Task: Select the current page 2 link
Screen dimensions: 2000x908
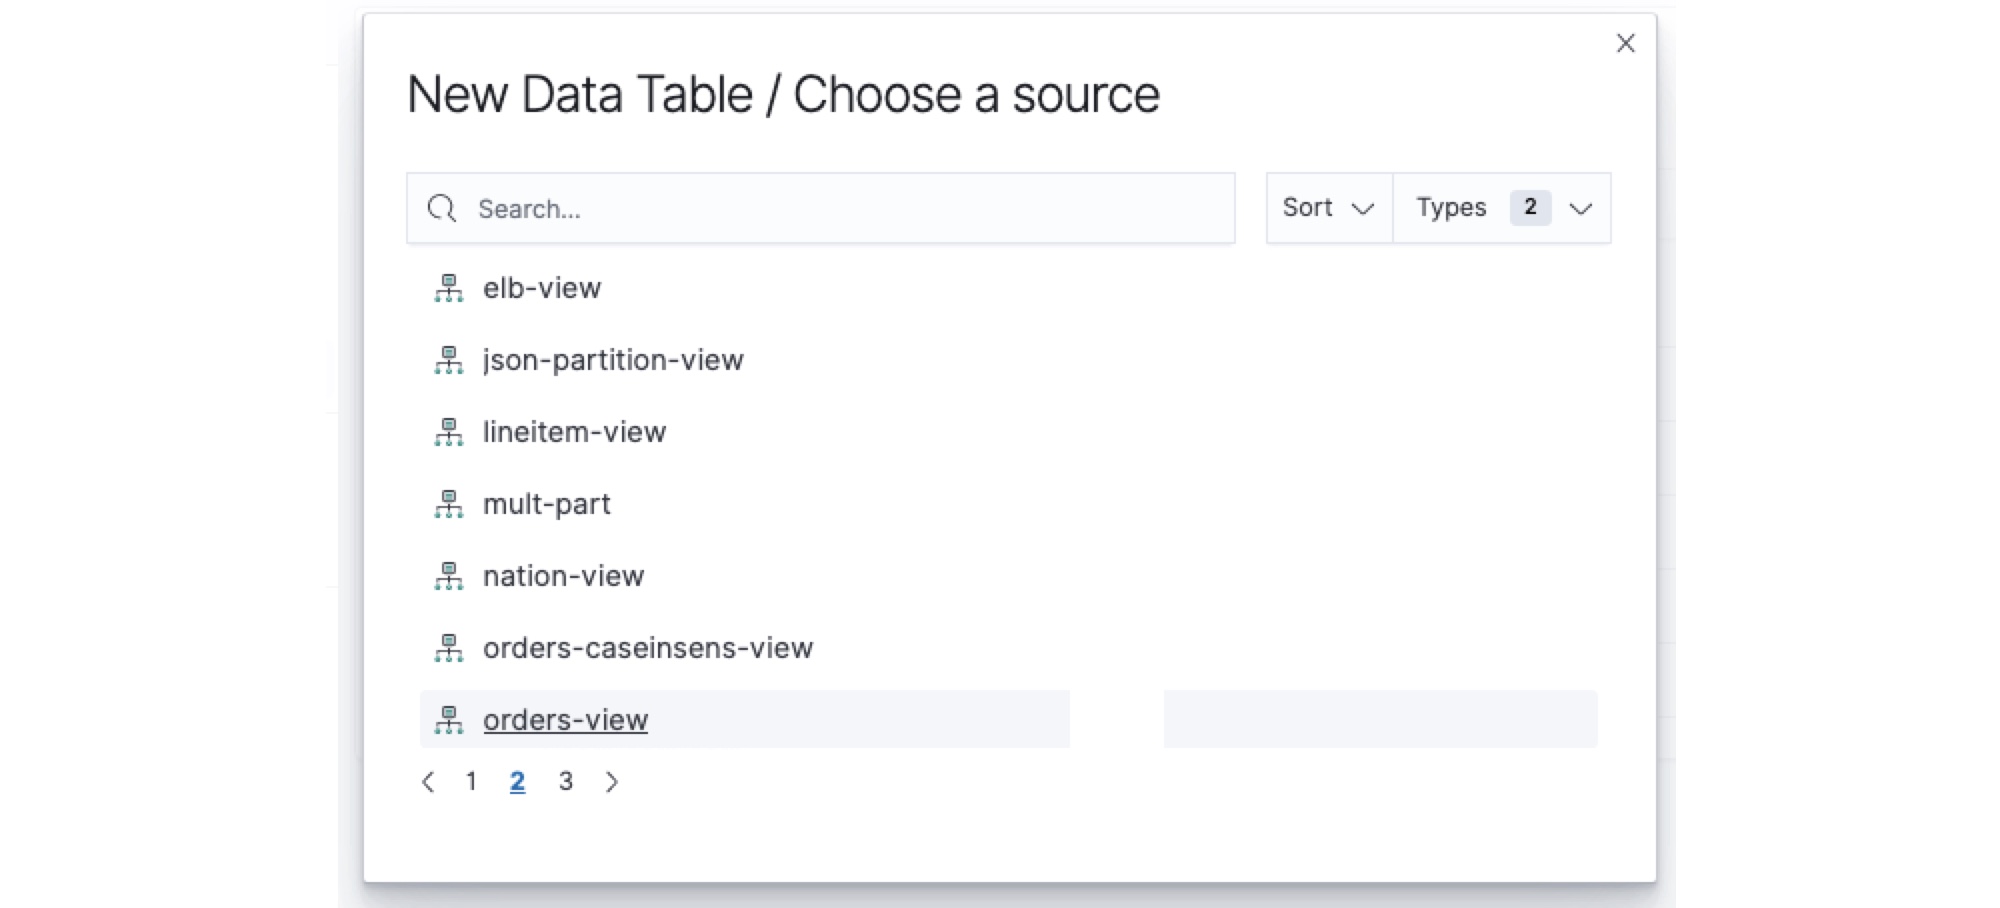Action: point(517,782)
